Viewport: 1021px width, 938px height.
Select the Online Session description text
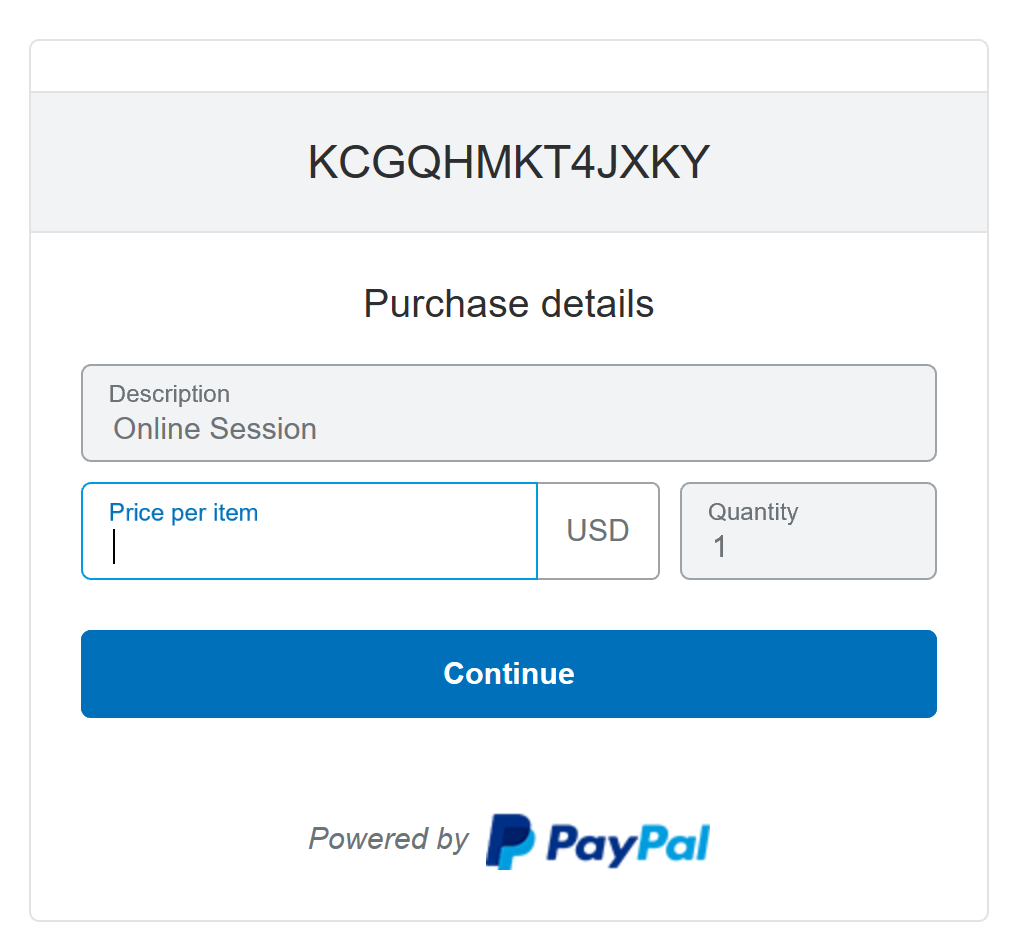pos(214,428)
